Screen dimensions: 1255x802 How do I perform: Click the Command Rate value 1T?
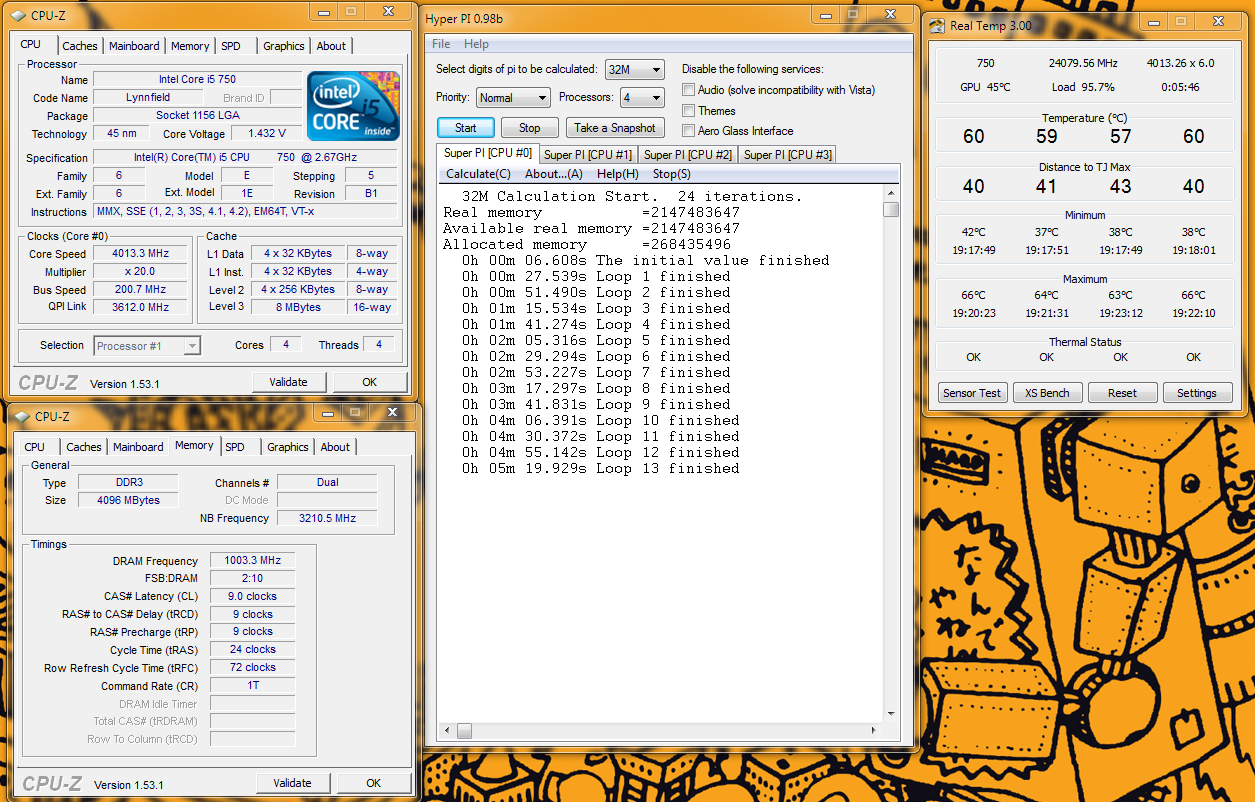[252, 686]
